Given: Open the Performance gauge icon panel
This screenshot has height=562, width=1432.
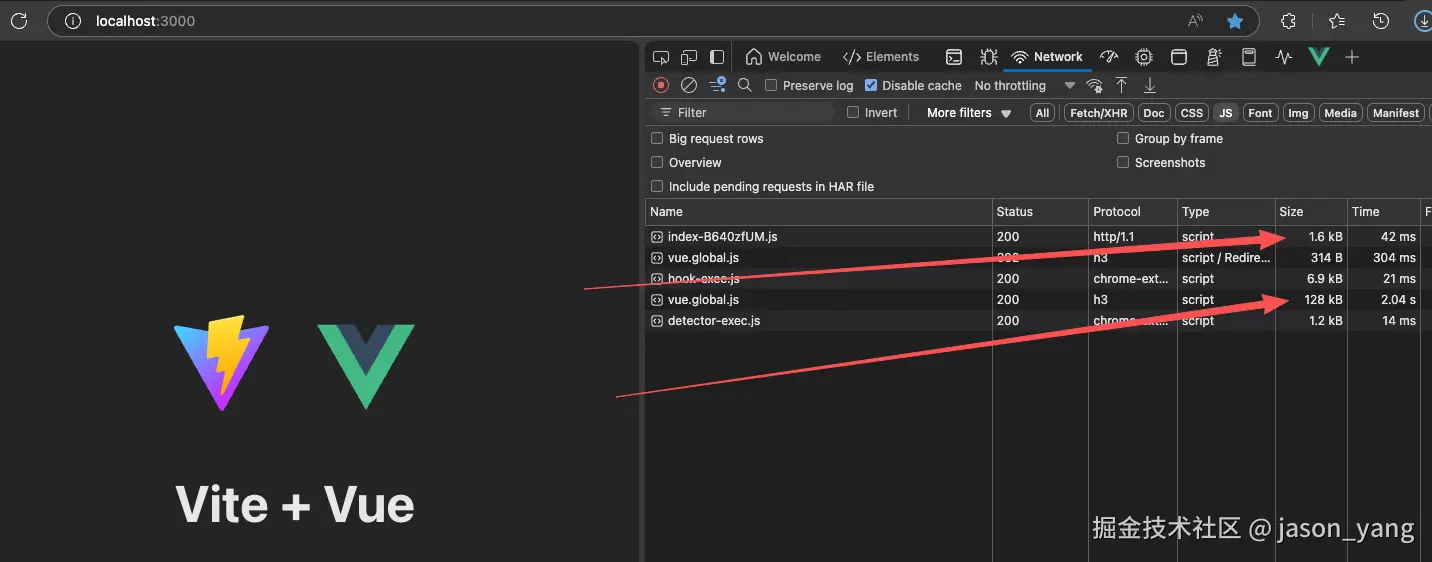Looking at the screenshot, I should pyautogui.click(x=1108, y=57).
